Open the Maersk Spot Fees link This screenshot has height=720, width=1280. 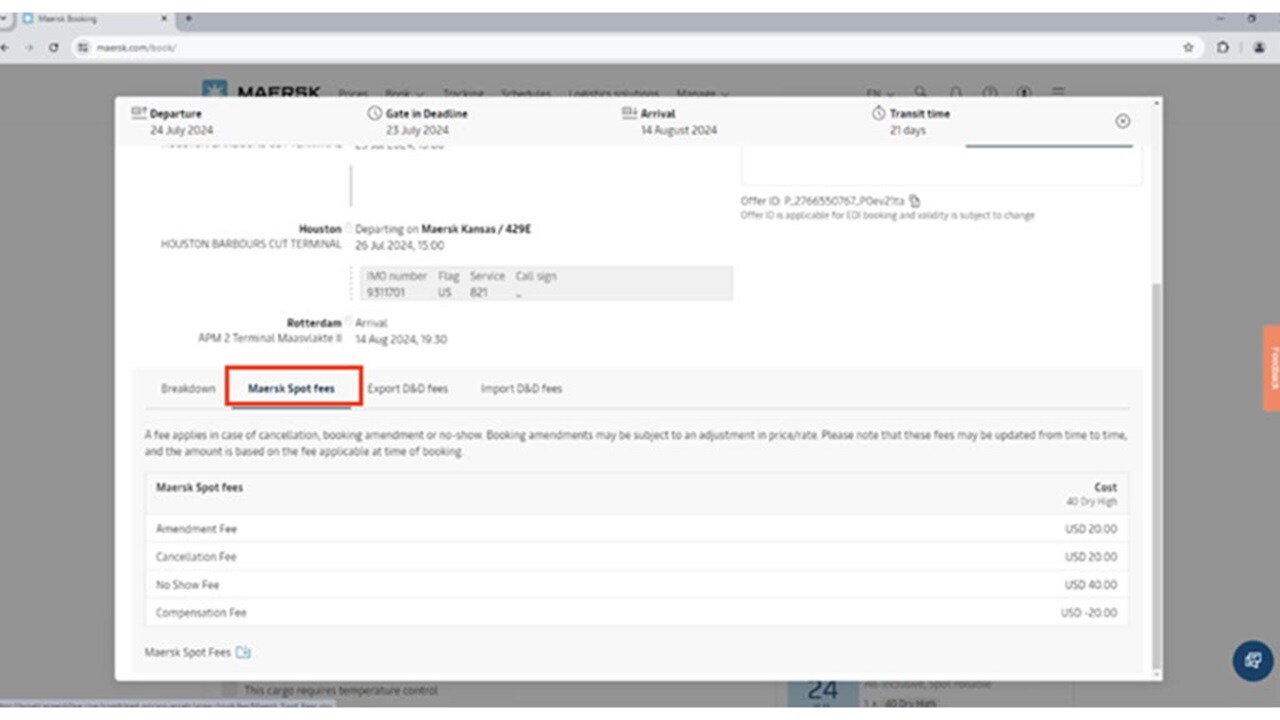[x=188, y=653]
